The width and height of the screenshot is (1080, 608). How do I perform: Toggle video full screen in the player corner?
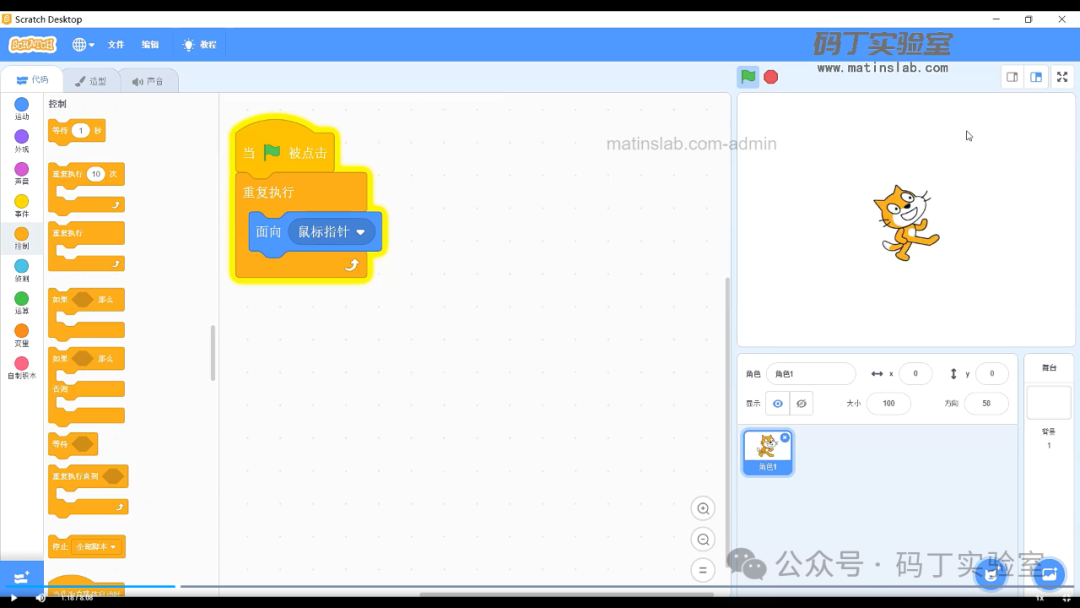1066,598
